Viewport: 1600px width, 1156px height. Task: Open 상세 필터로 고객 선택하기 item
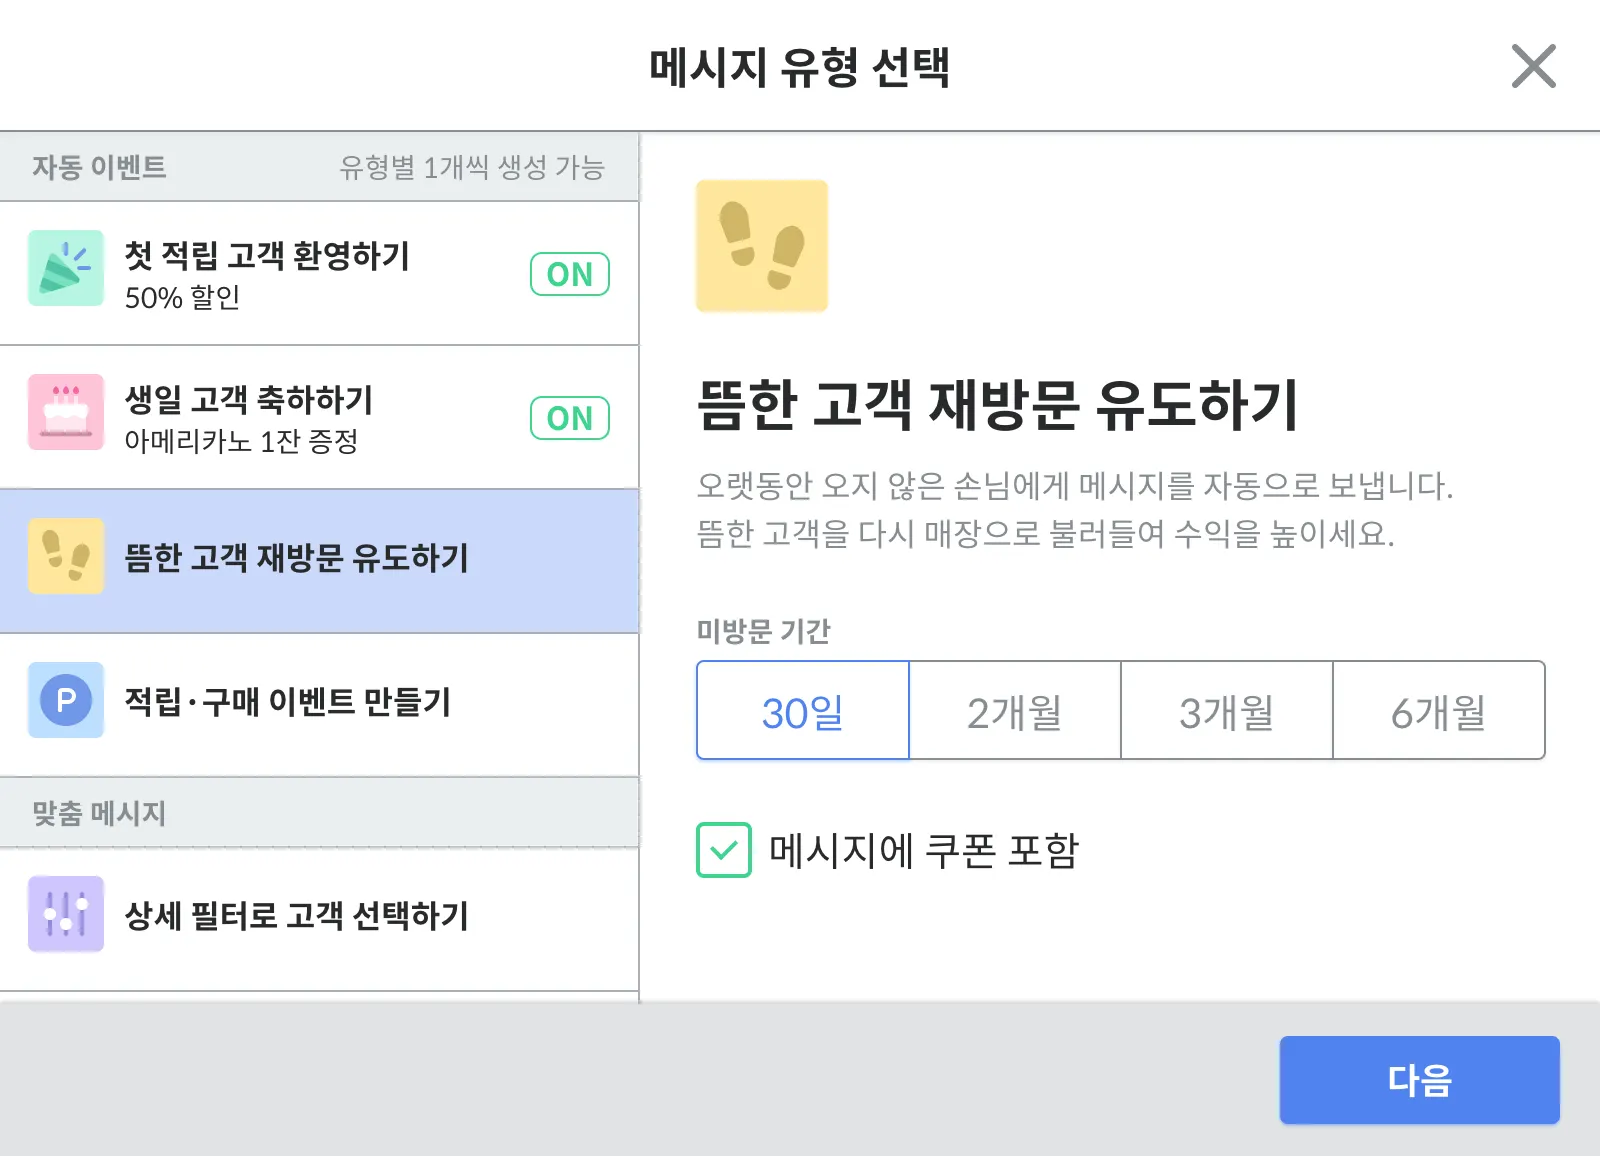[296, 916]
